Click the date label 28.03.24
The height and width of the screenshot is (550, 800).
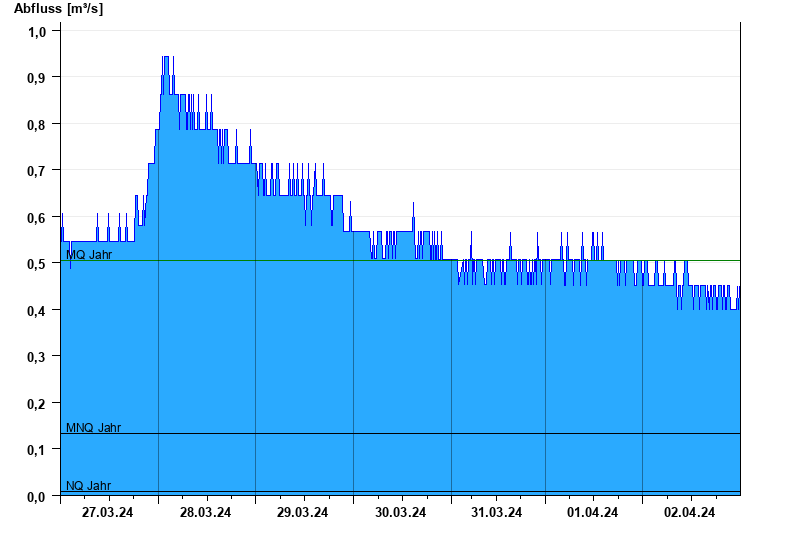(x=205, y=512)
